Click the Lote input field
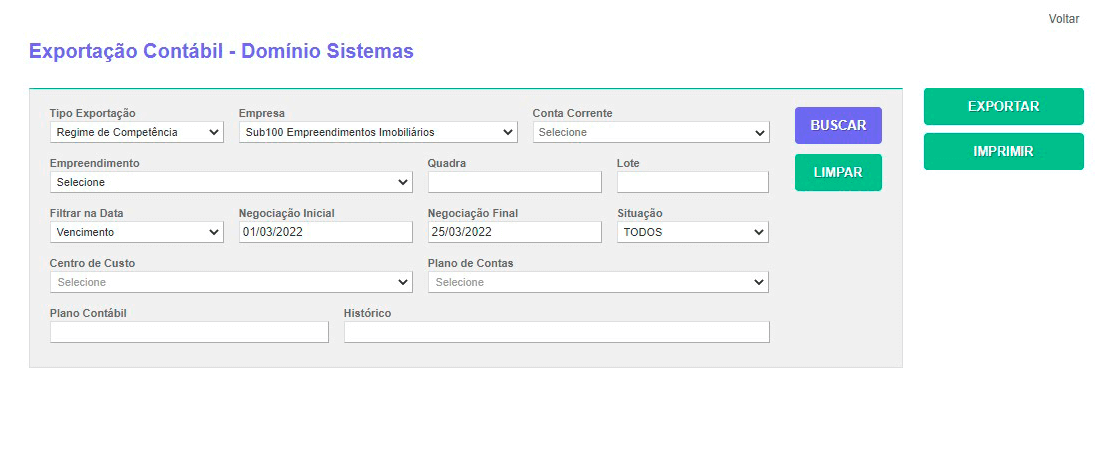This screenshot has width=1112, height=449. [692, 182]
